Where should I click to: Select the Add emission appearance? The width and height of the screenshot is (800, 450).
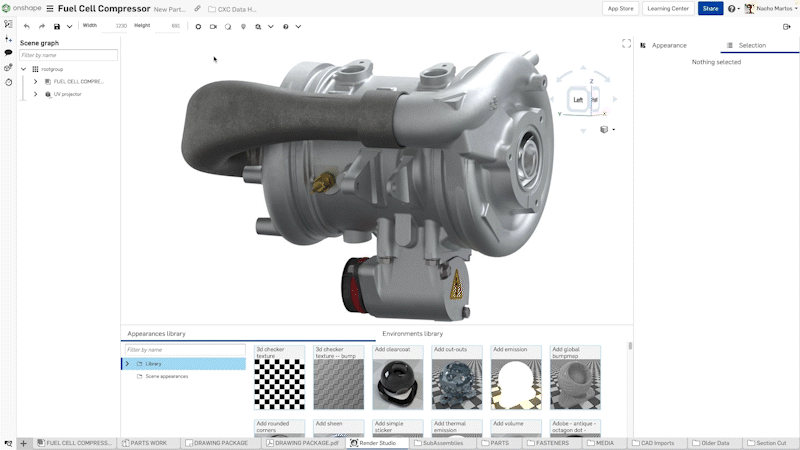tap(516, 378)
